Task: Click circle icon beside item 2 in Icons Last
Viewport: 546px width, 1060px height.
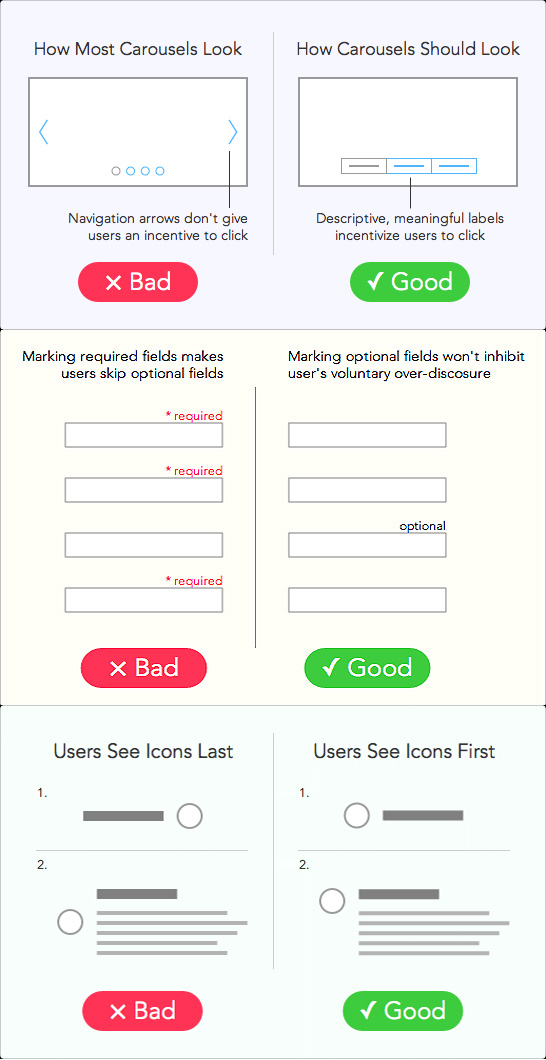Action: [70, 921]
